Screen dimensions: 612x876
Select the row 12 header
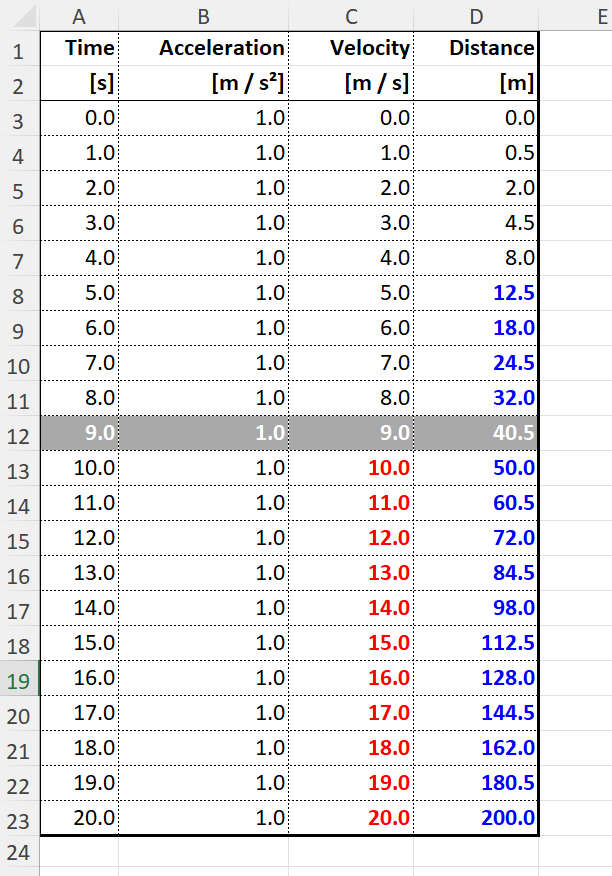(20, 434)
